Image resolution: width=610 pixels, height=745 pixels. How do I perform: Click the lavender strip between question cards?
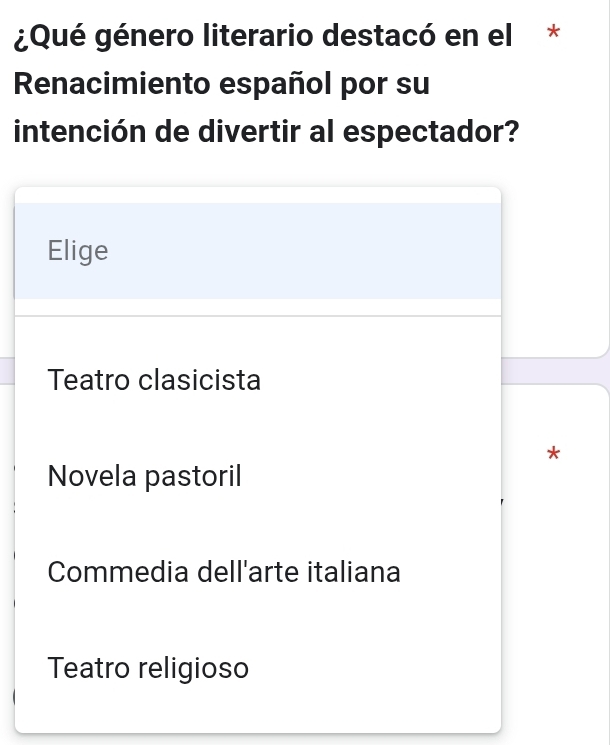tap(555, 370)
